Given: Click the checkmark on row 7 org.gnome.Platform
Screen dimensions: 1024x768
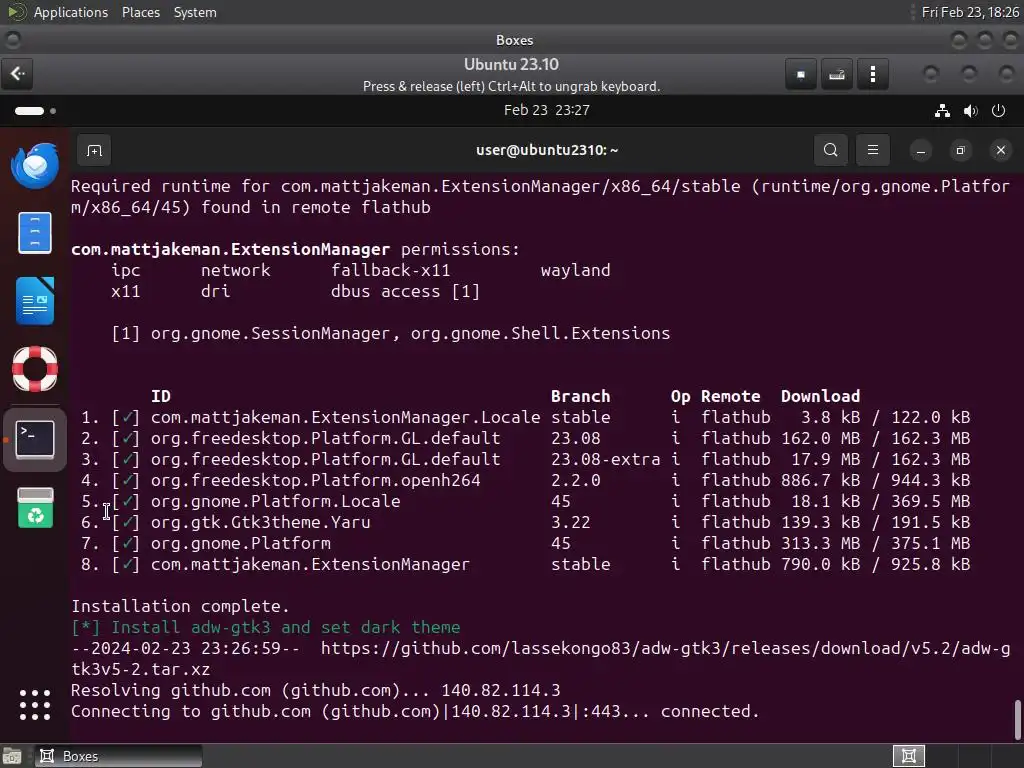Looking at the screenshot, I should tap(126, 543).
